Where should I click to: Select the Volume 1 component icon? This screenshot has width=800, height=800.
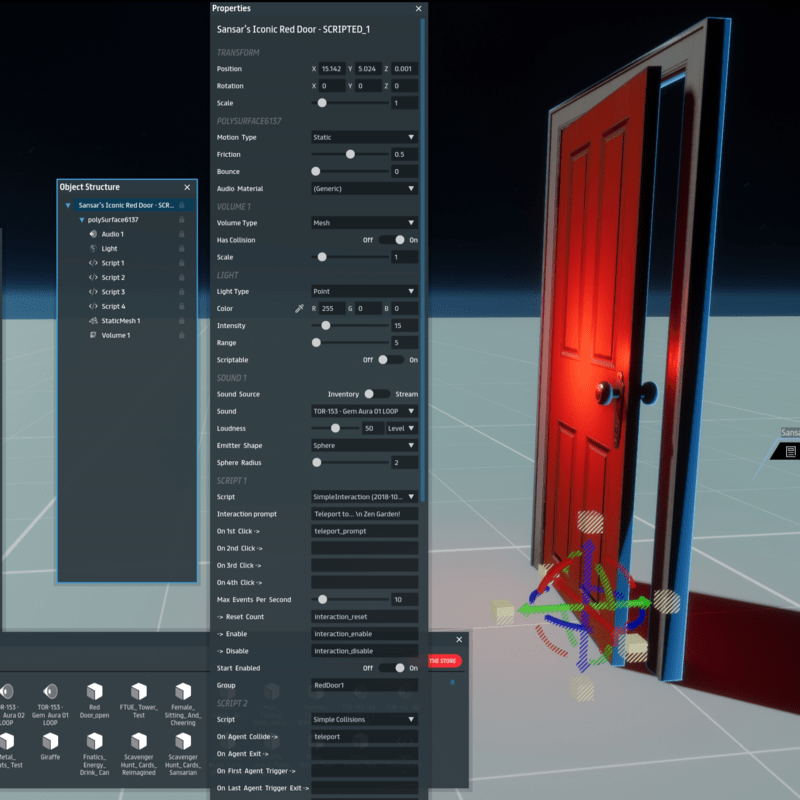click(92, 335)
